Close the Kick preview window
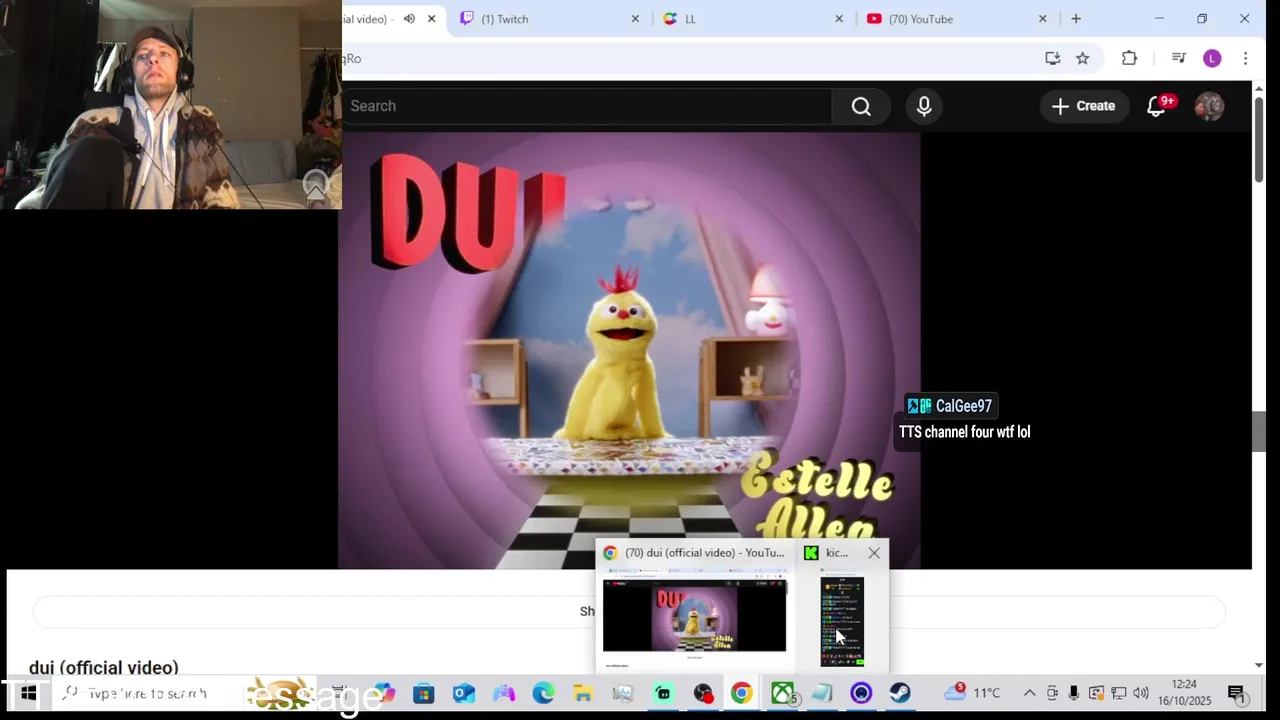The width and height of the screenshot is (1280, 720). (874, 552)
